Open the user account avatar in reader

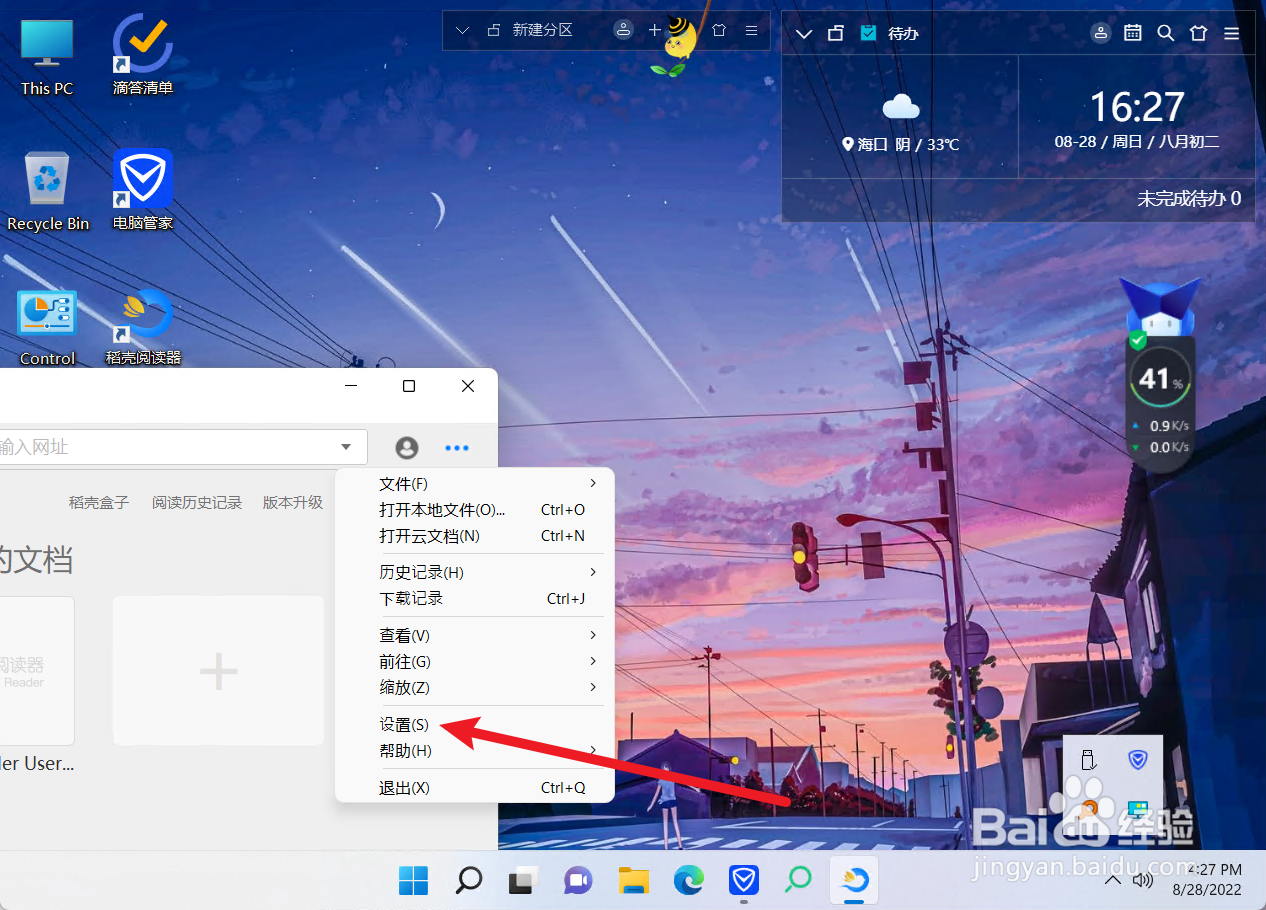[x=406, y=448]
